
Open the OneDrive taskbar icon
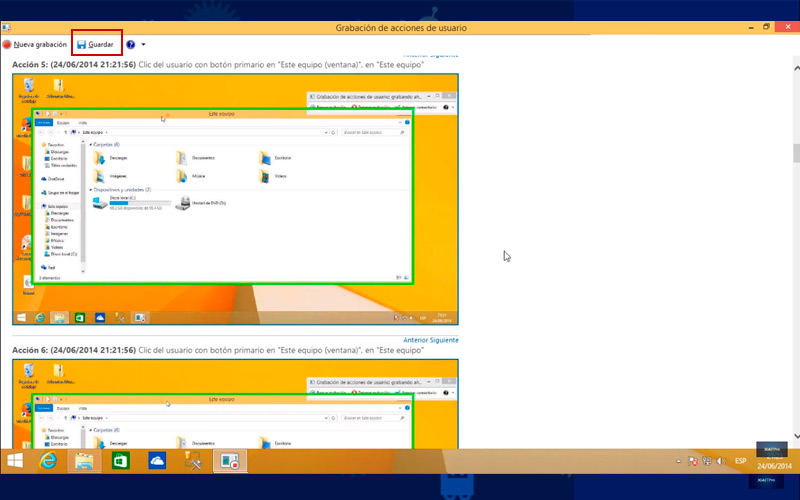[x=157, y=461]
